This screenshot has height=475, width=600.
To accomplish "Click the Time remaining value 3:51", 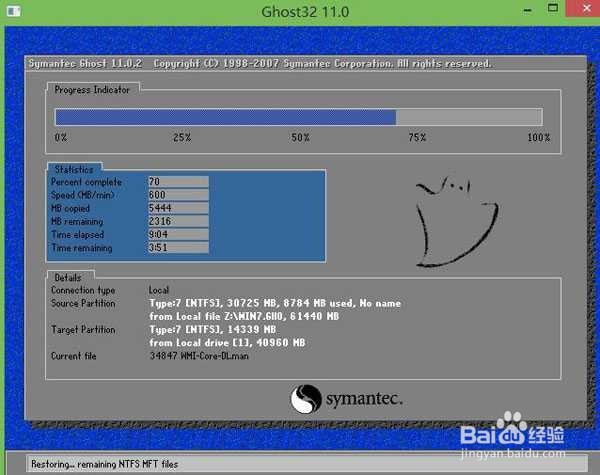I will click(x=178, y=247).
